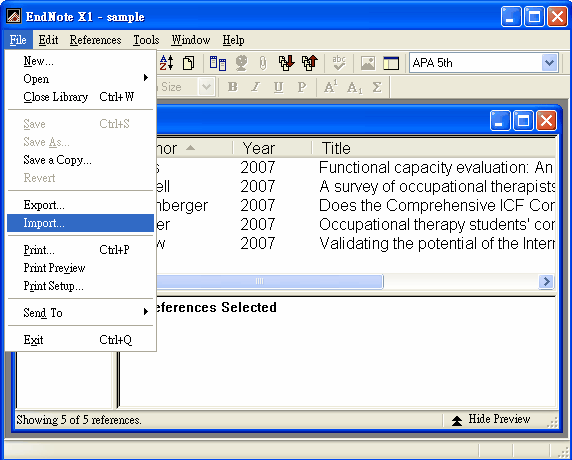Expand the Send To submenu
Viewport: 572px width, 460px height.
(x=81, y=312)
